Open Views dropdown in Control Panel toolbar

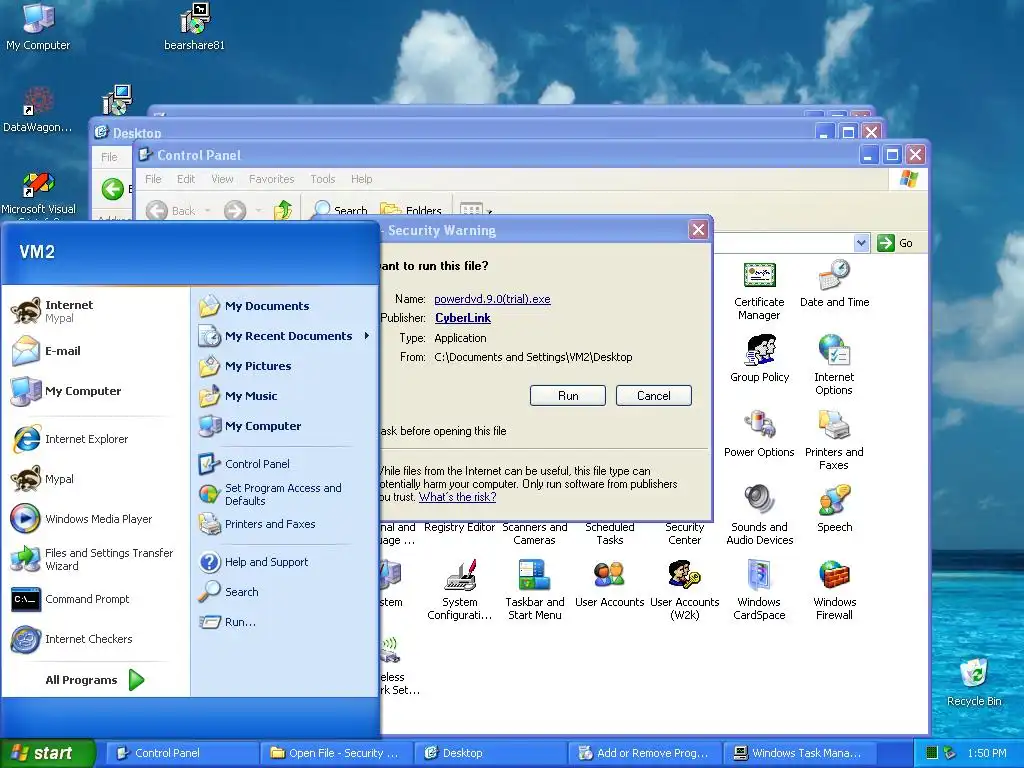489,211
